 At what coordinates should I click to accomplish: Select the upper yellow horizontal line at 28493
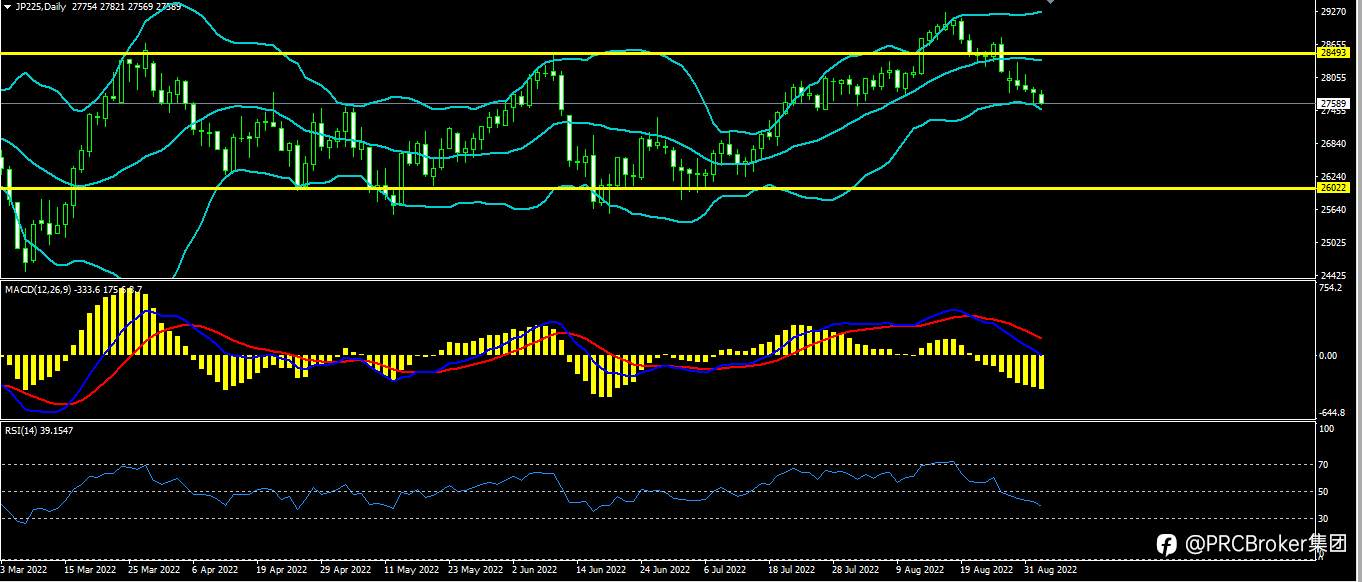656,52
